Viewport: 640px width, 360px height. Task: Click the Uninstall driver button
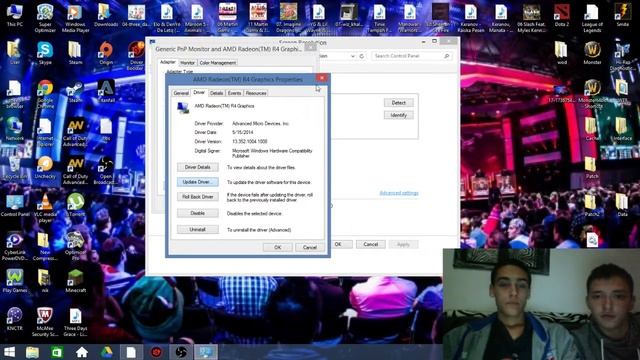pyautogui.click(x=198, y=229)
